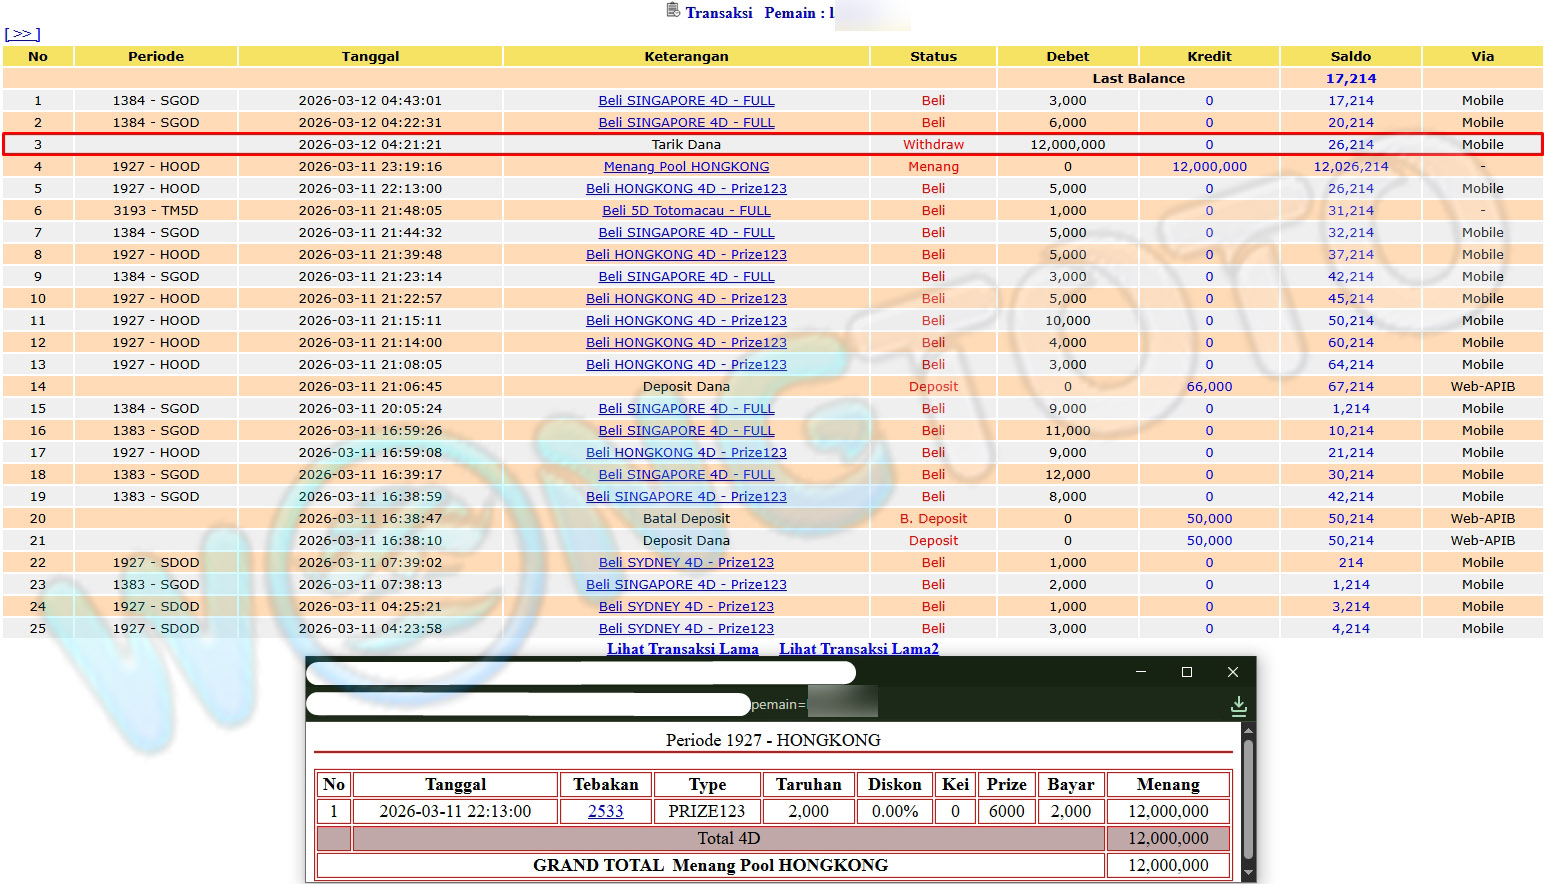Close the Periode 1927 popup window

point(1233,672)
